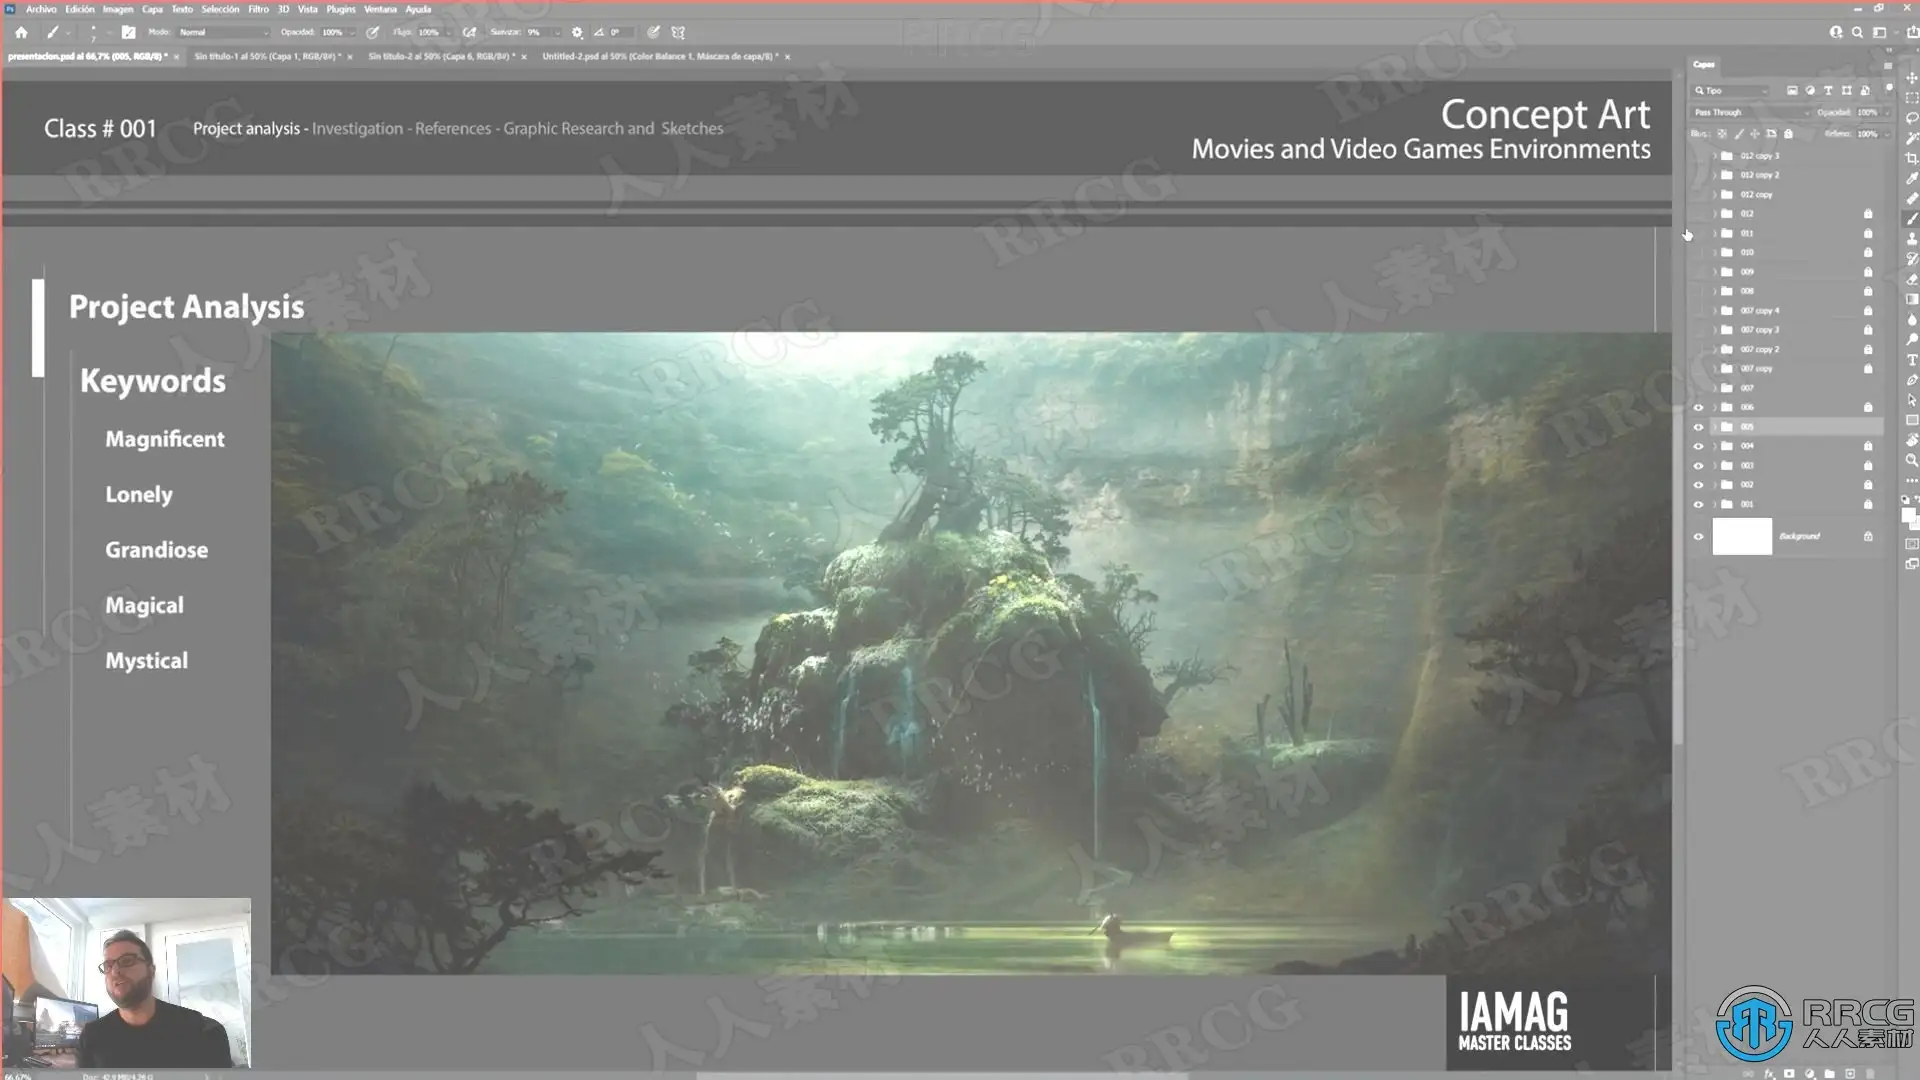Open the Ventana menu

tap(380, 9)
